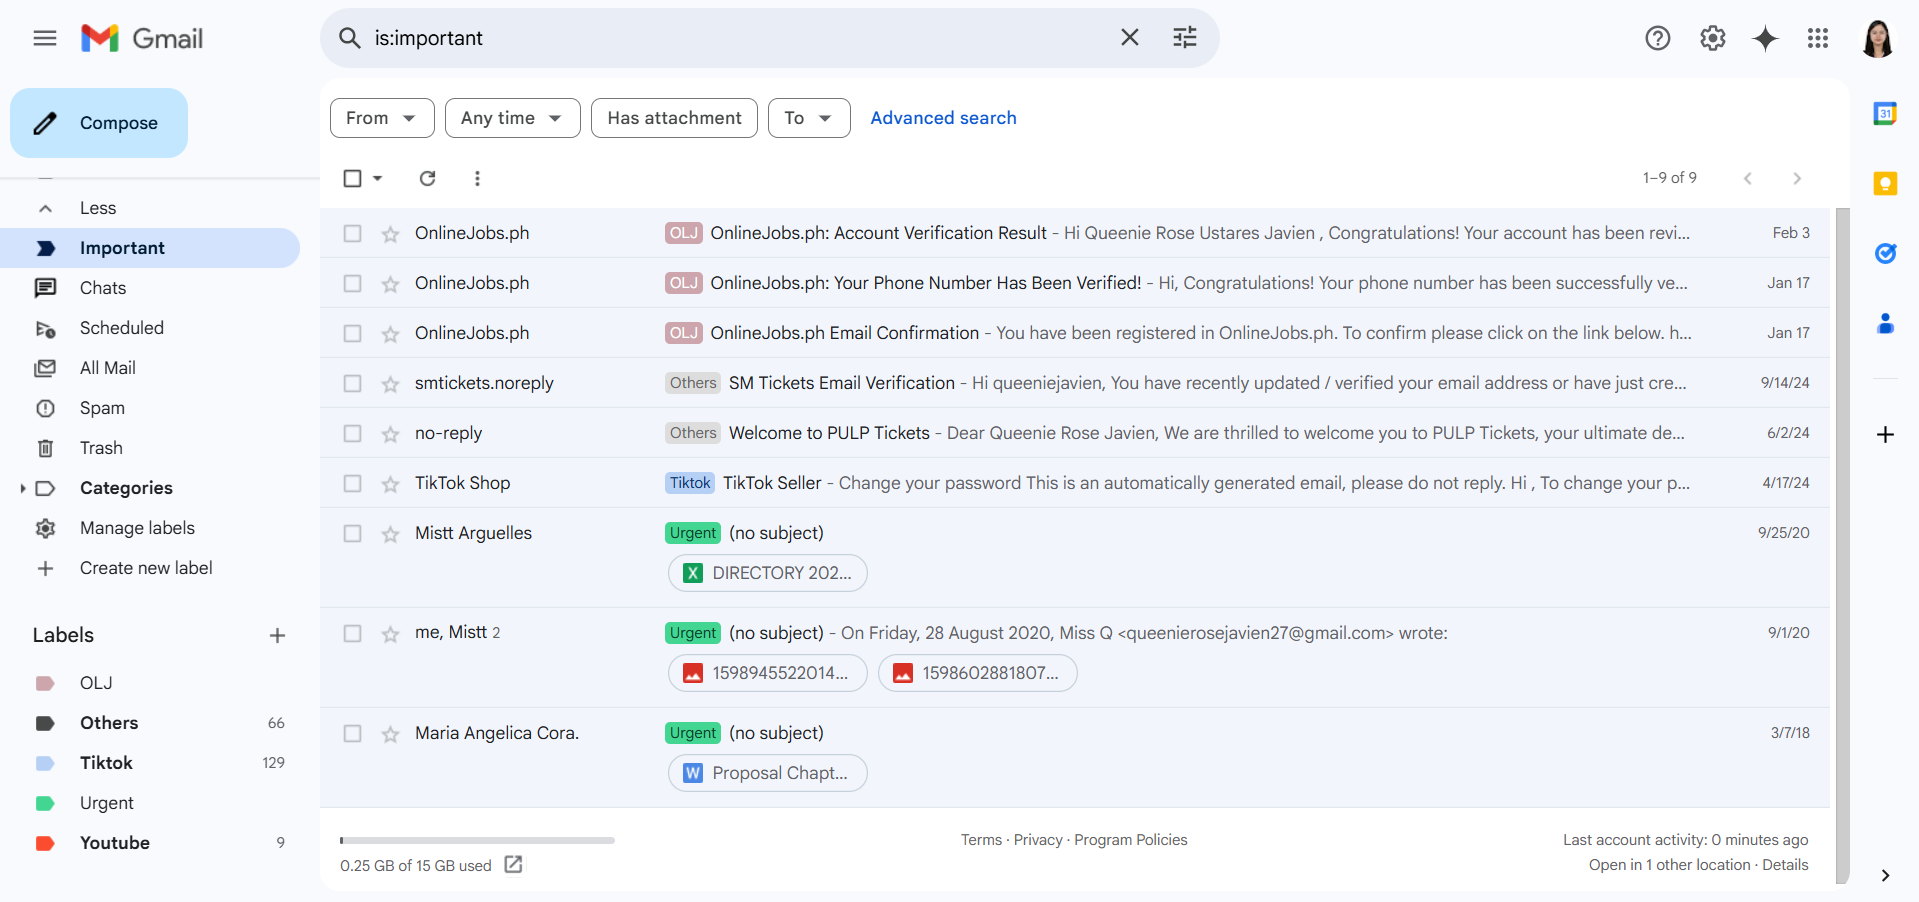This screenshot has height=902, width=1919.
Task: Show search options slider icon
Action: click(1185, 38)
